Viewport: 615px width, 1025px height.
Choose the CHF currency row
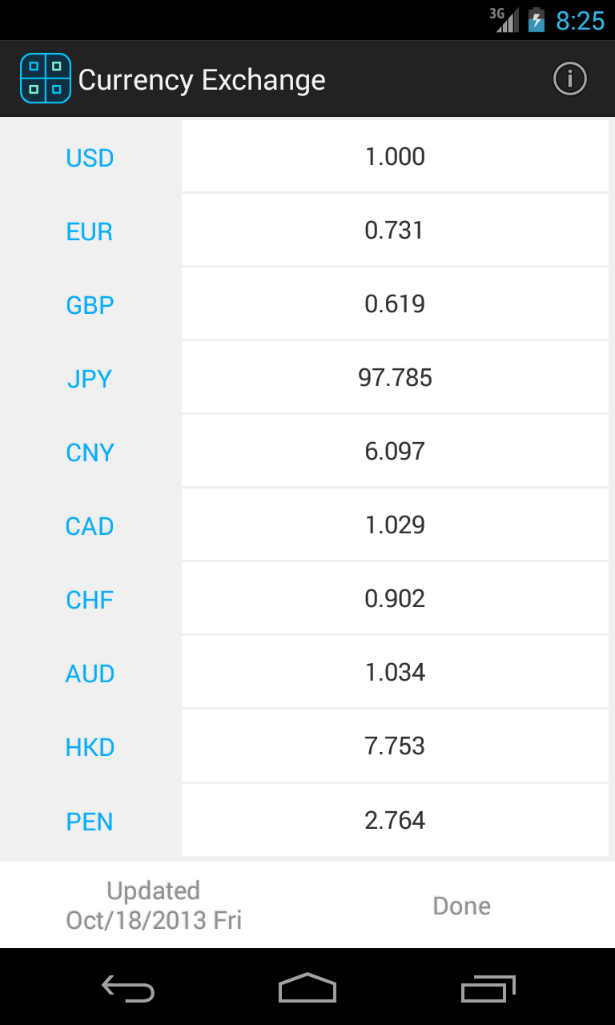pyautogui.click(x=89, y=599)
